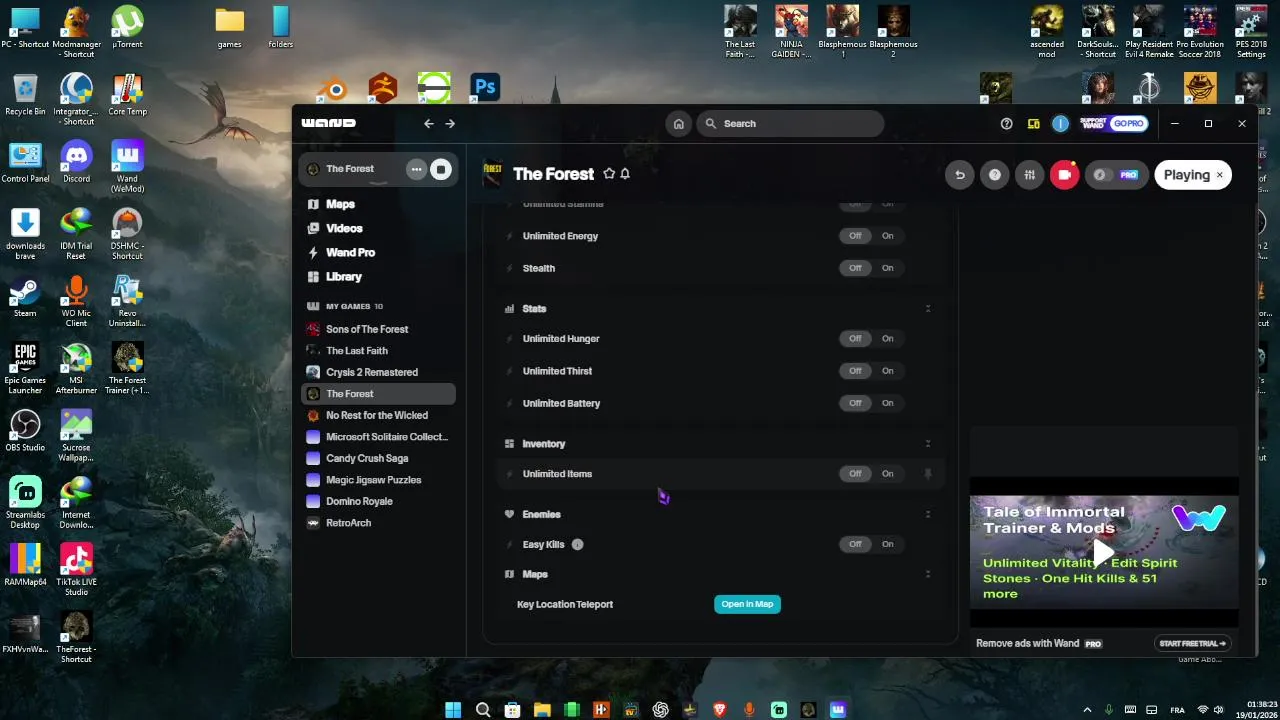
Task: Play the Tale of Immortal ad video
Action: tap(1104, 552)
